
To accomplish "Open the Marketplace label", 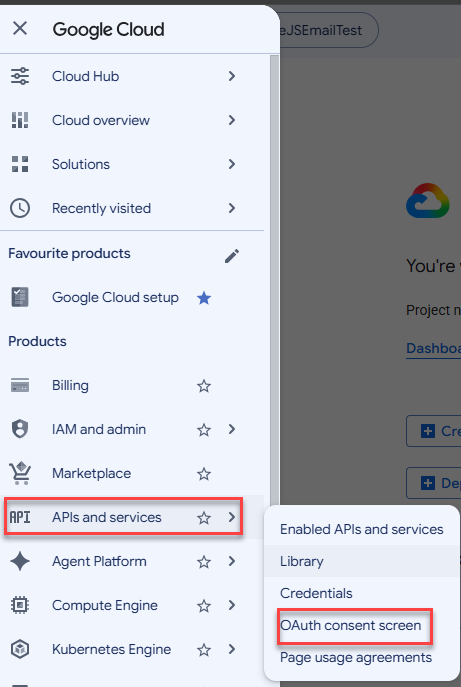I will [91, 474].
